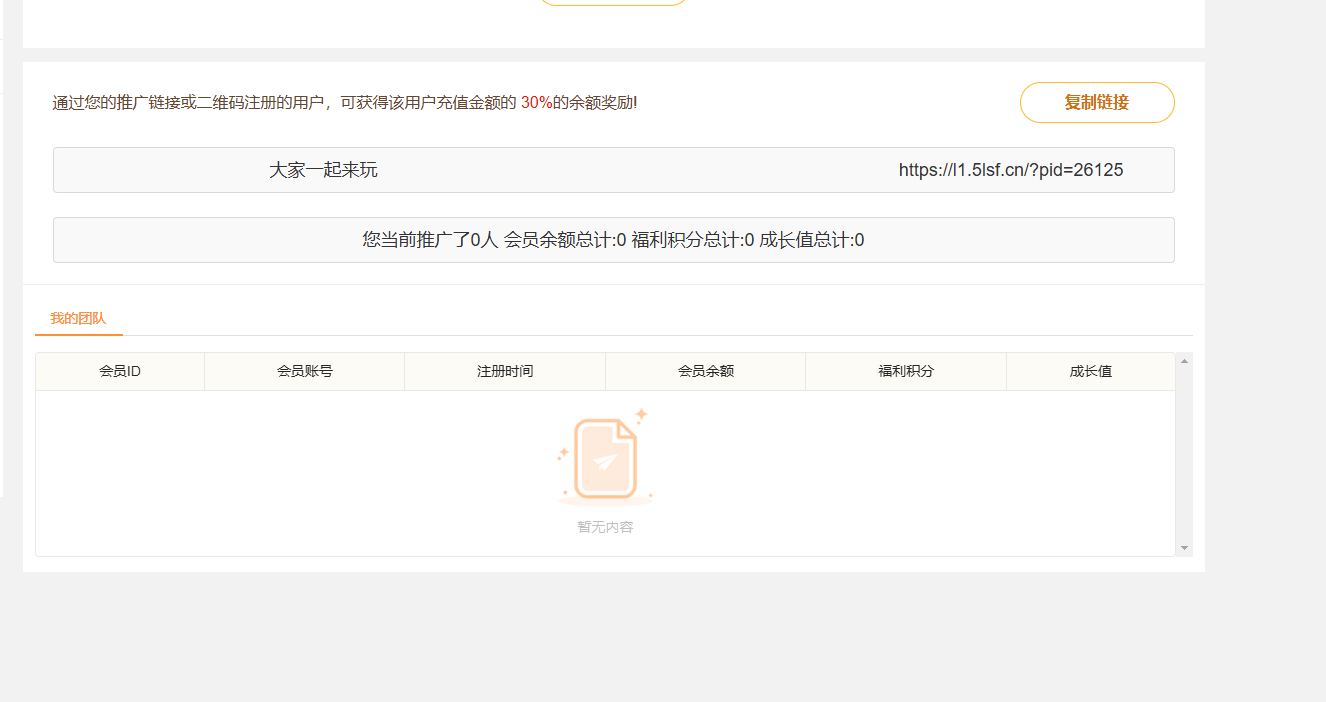Click the 会员账号 column header
Image resolution: width=1326 pixels, height=702 pixels.
point(305,371)
